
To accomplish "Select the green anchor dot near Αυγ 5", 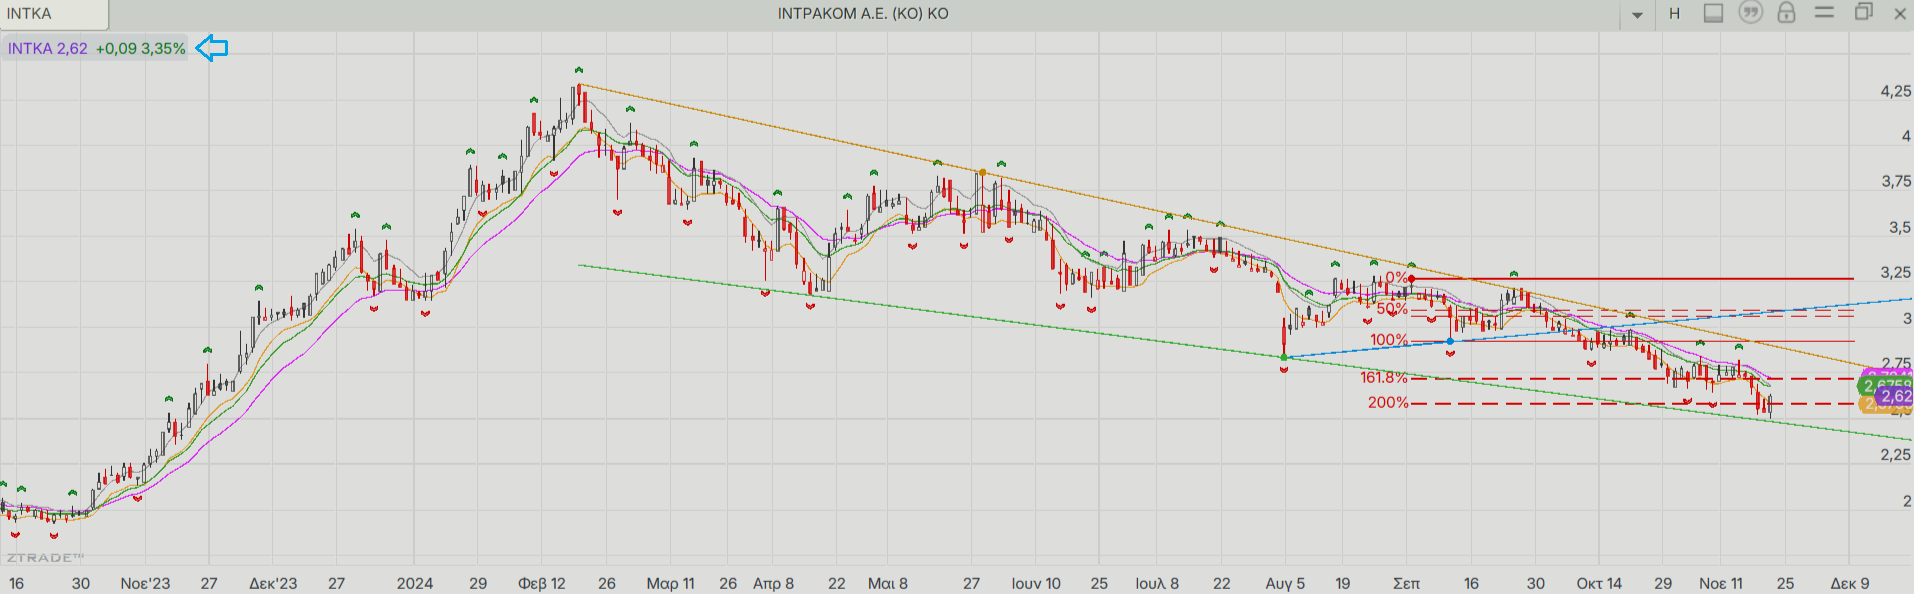I will click(1284, 357).
